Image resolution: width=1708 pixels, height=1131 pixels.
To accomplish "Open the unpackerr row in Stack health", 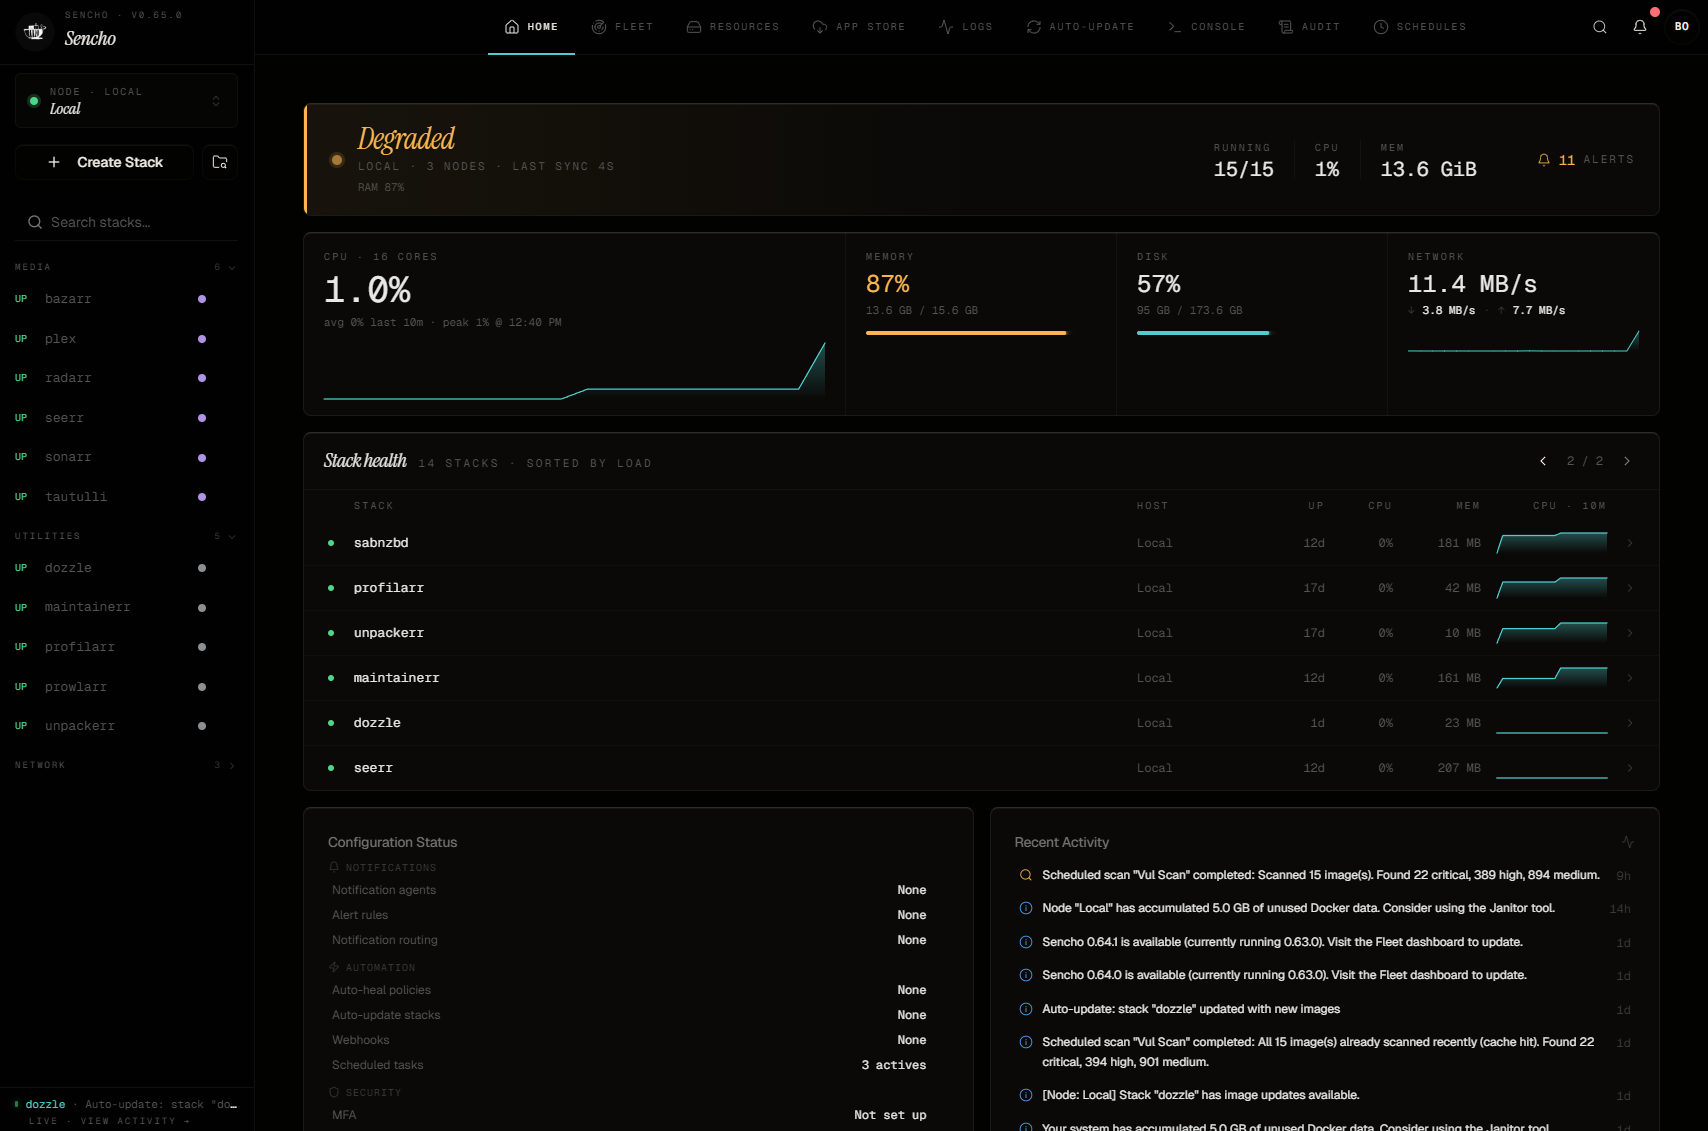I will click(981, 633).
